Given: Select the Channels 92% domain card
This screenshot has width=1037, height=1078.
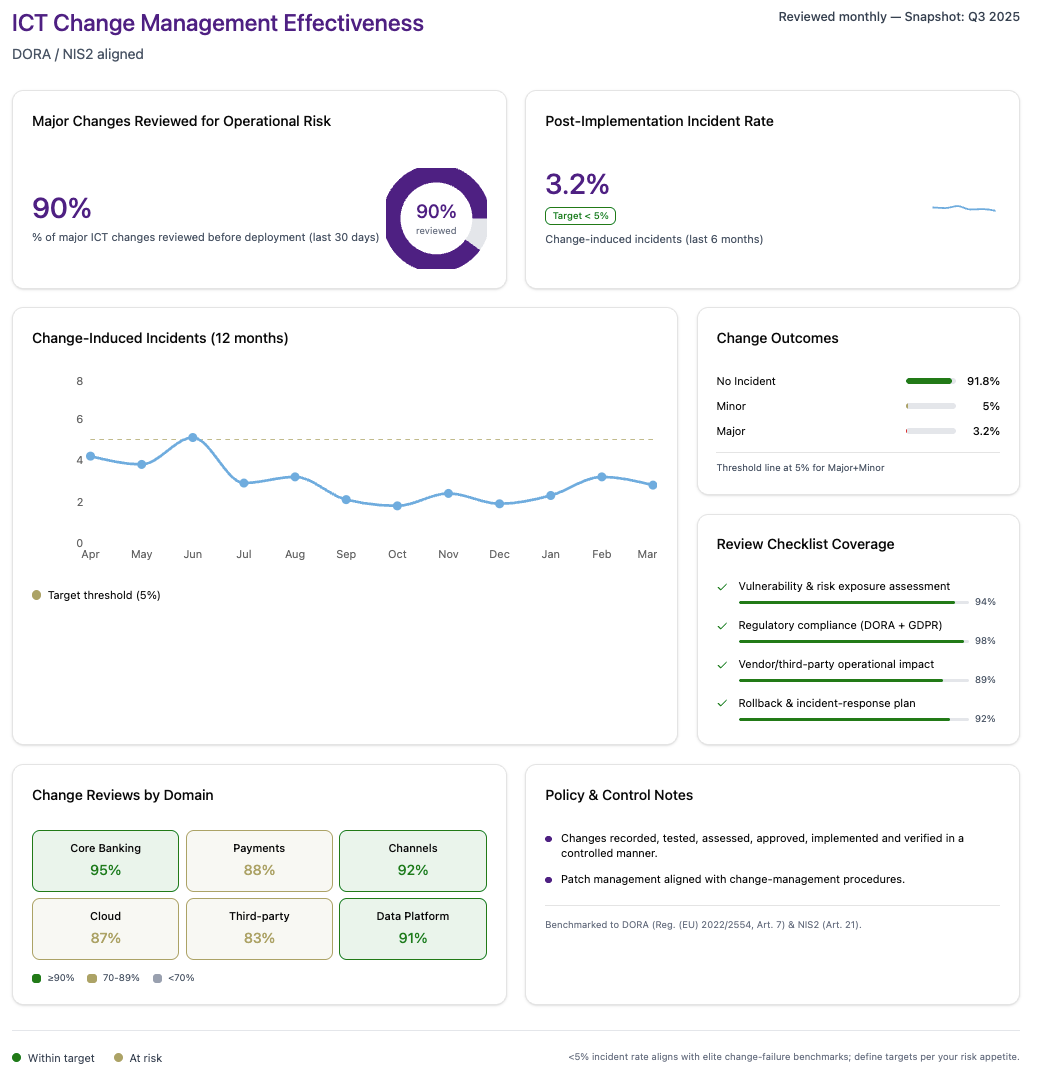Looking at the screenshot, I should pos(413,861).
